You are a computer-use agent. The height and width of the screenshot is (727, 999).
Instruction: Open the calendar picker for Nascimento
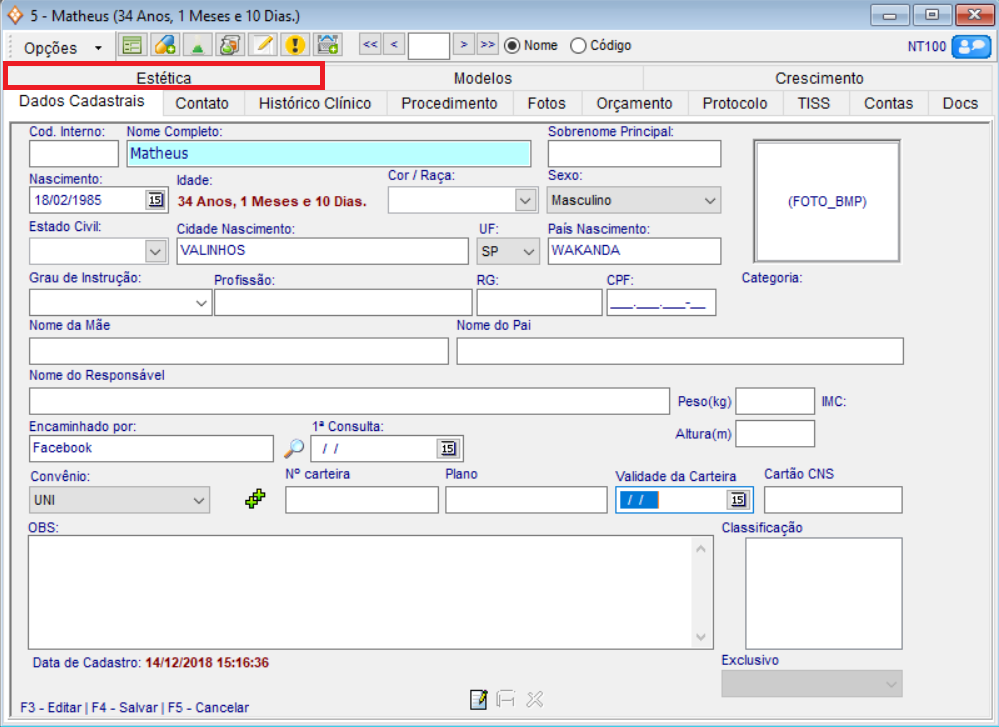click(x=155, y=200)
